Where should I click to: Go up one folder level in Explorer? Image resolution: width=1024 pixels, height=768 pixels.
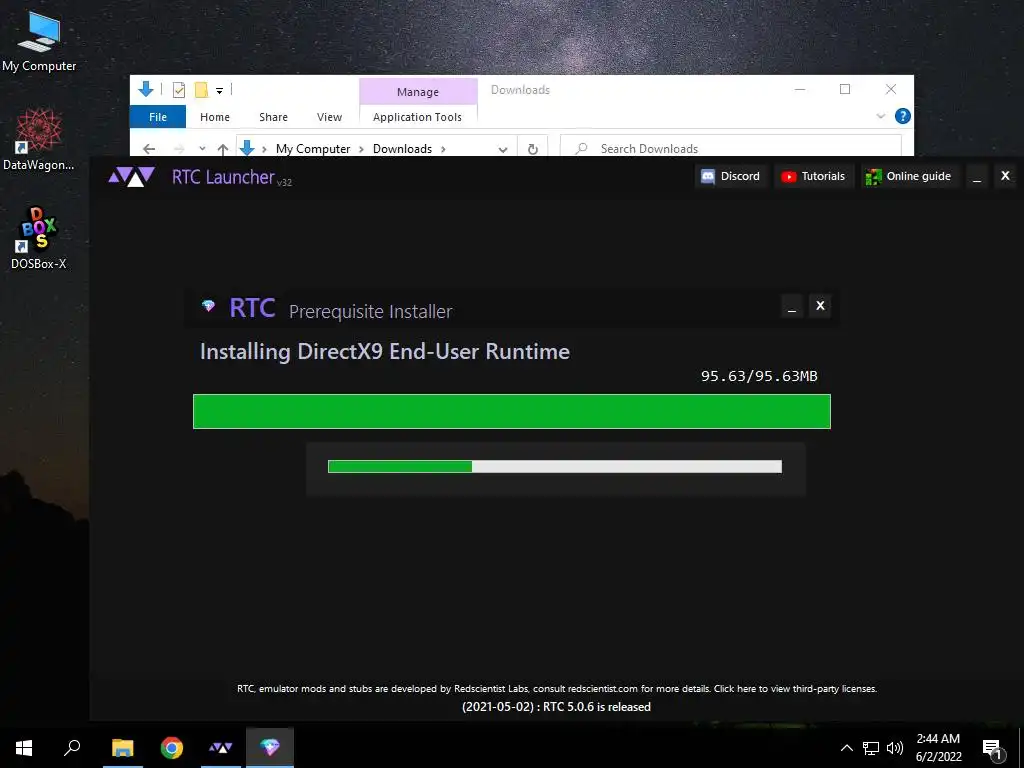coord(223,149)
